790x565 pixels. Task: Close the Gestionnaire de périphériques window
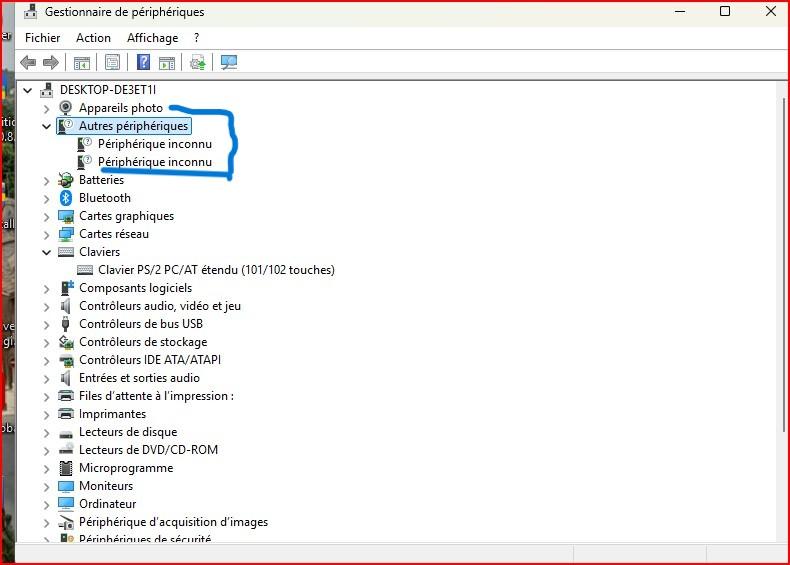tap(771, 11)
